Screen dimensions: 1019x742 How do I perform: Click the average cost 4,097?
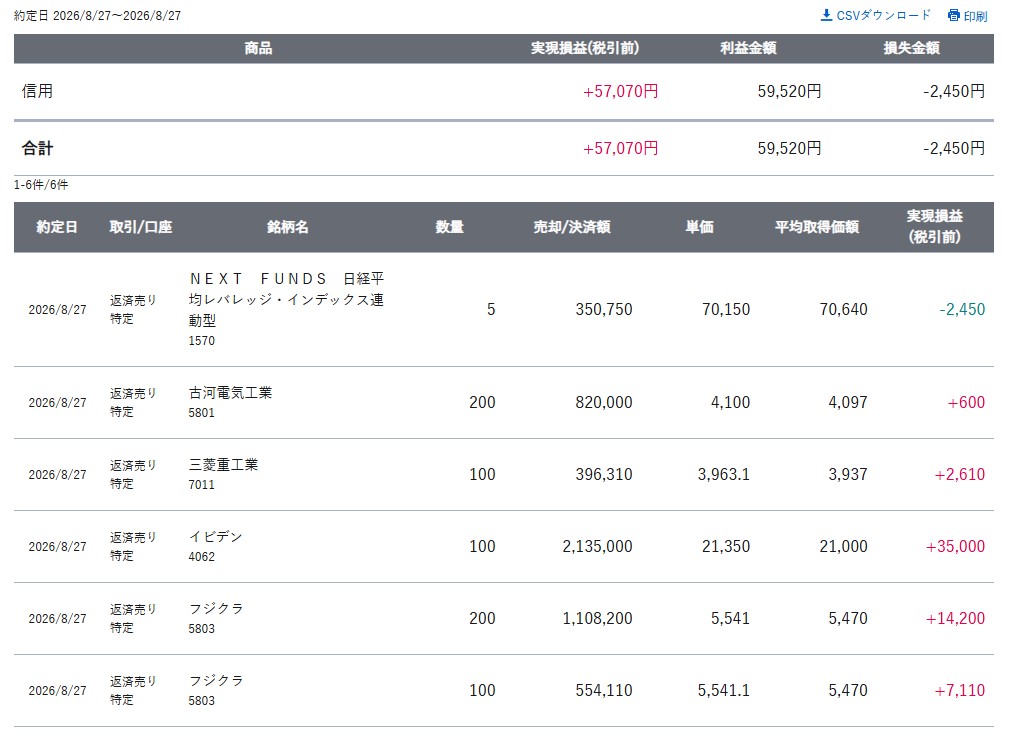(848, 402)
